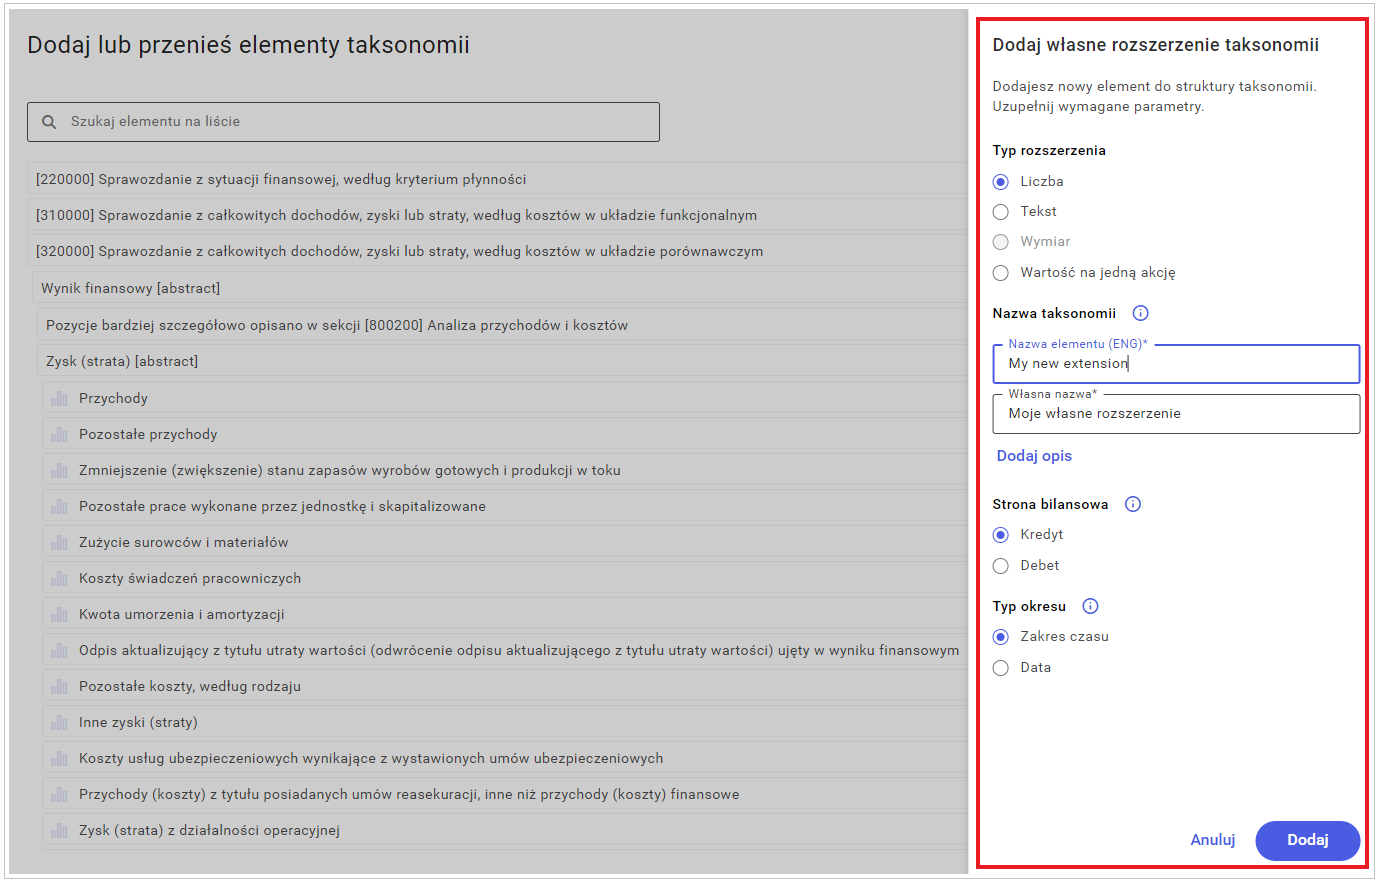Expand [310000] Sprawozdanie układ funkcjonalny row
Viewport: 1383px width, 884px height.
coord(497,216)
